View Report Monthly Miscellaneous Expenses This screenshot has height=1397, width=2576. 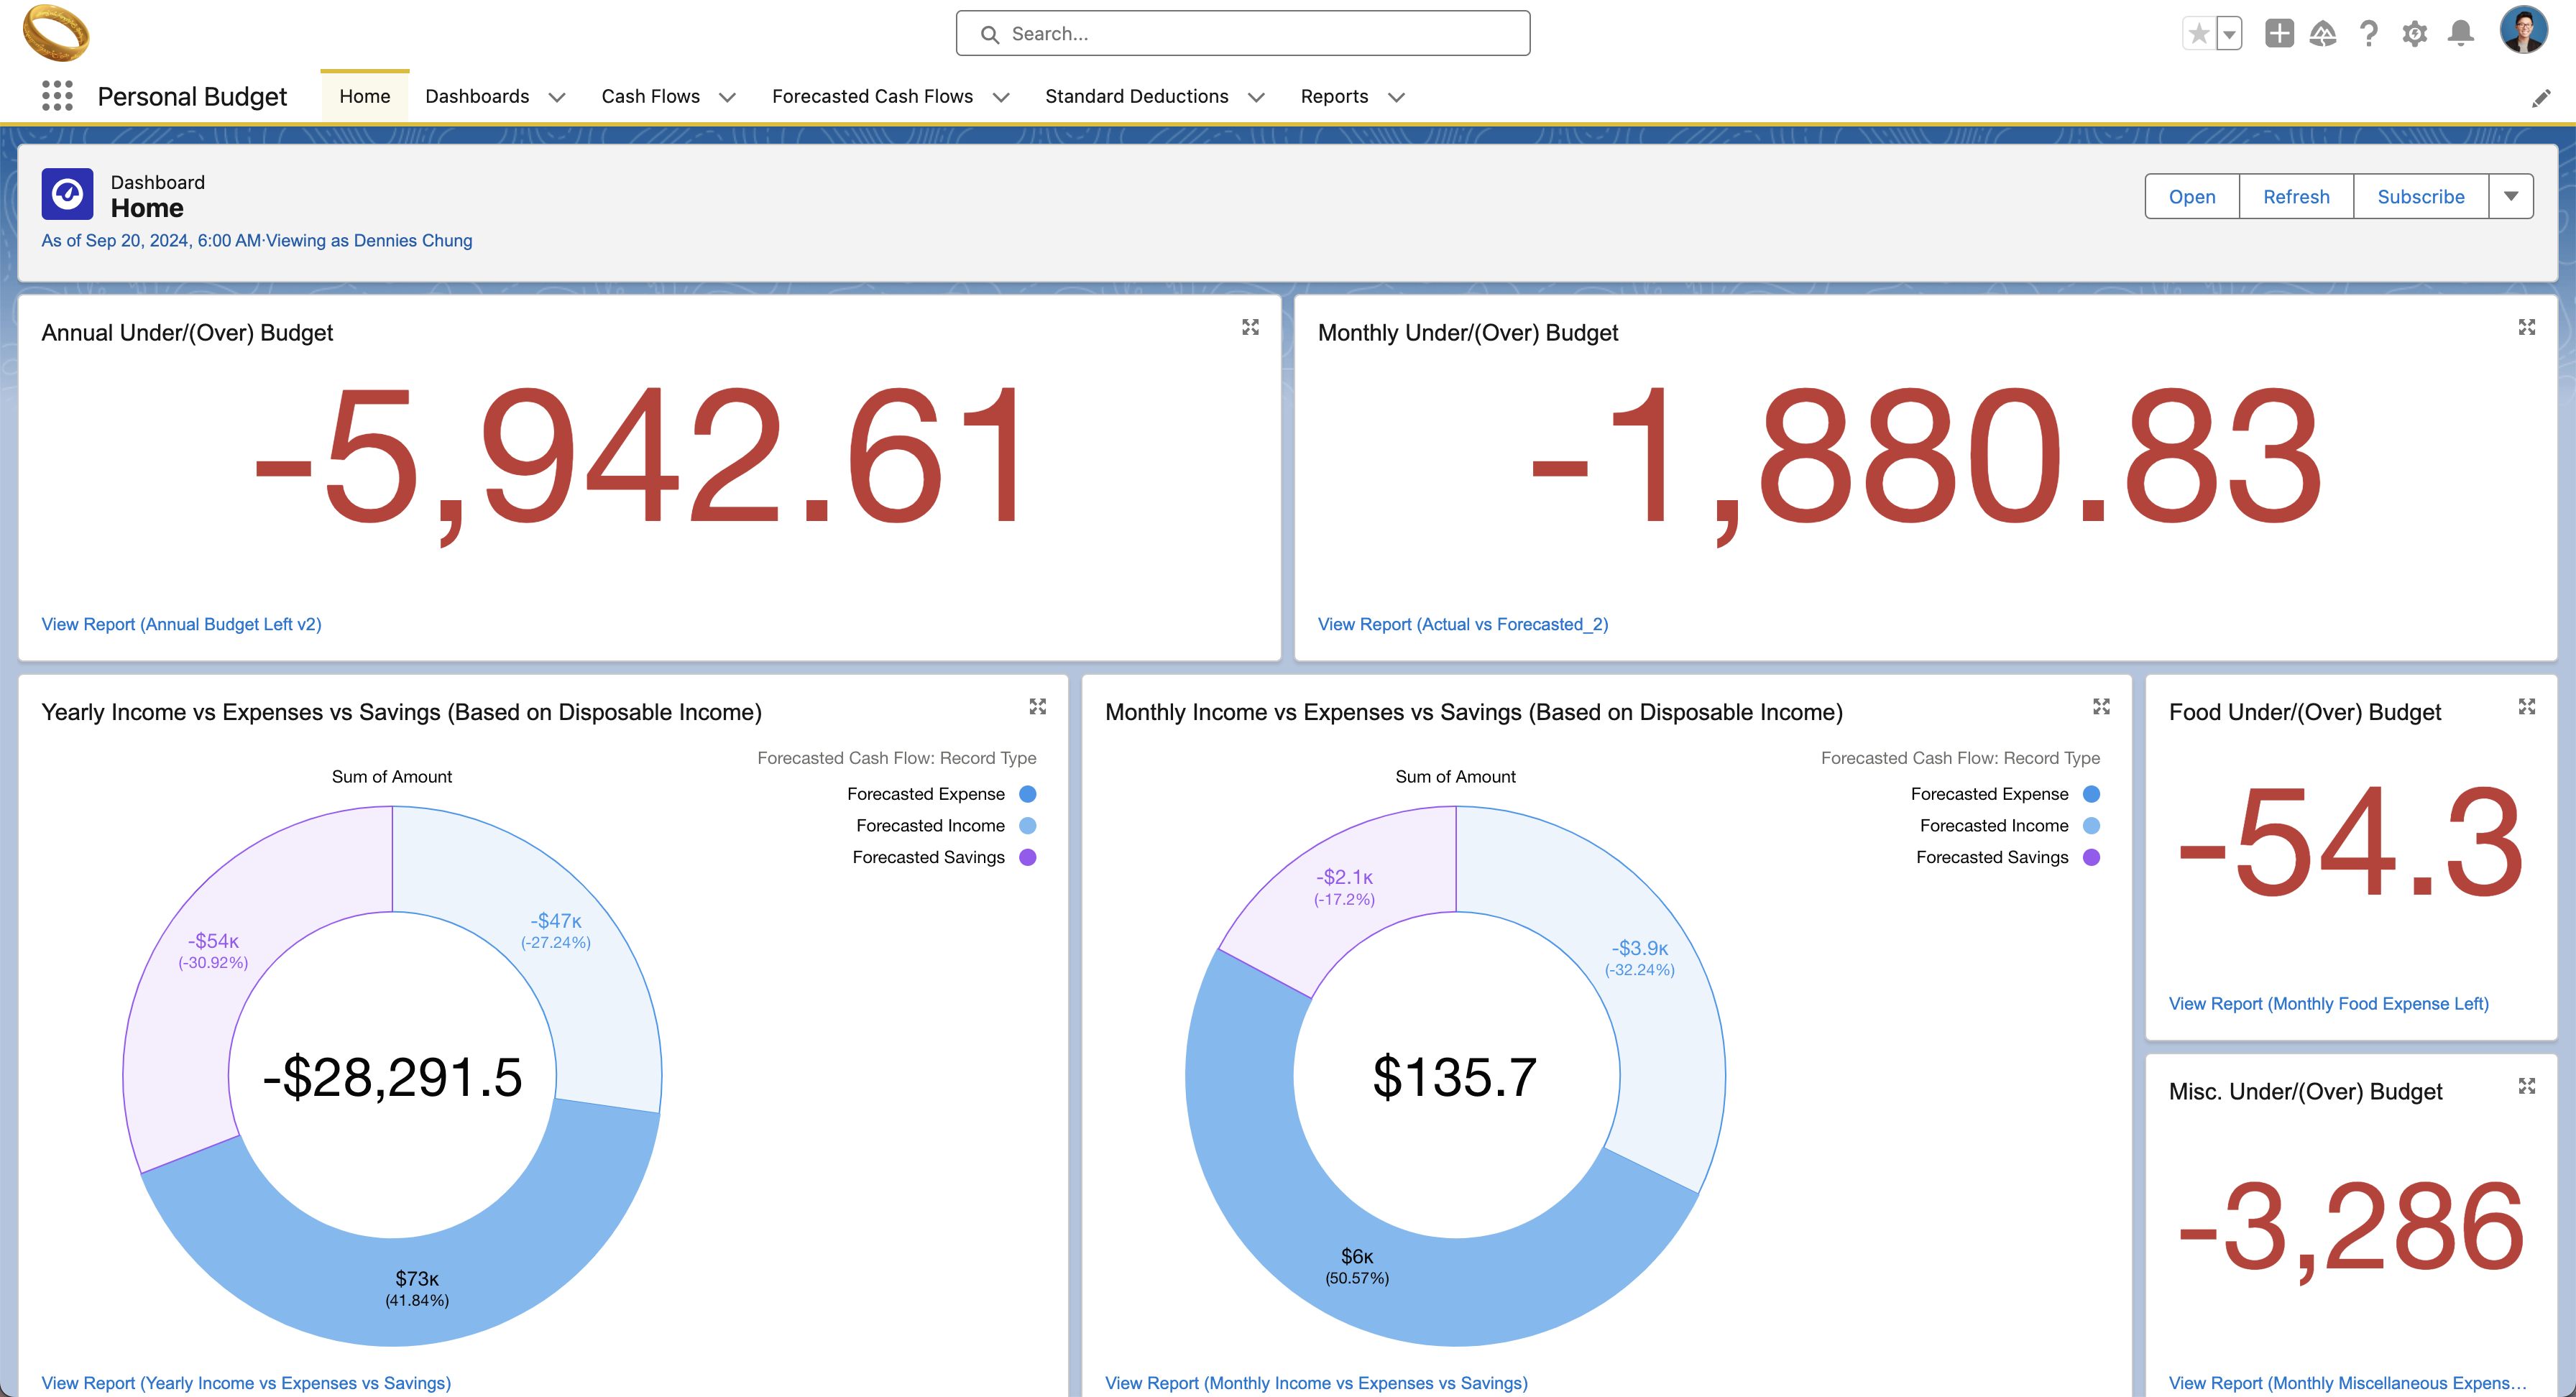2347,1383
